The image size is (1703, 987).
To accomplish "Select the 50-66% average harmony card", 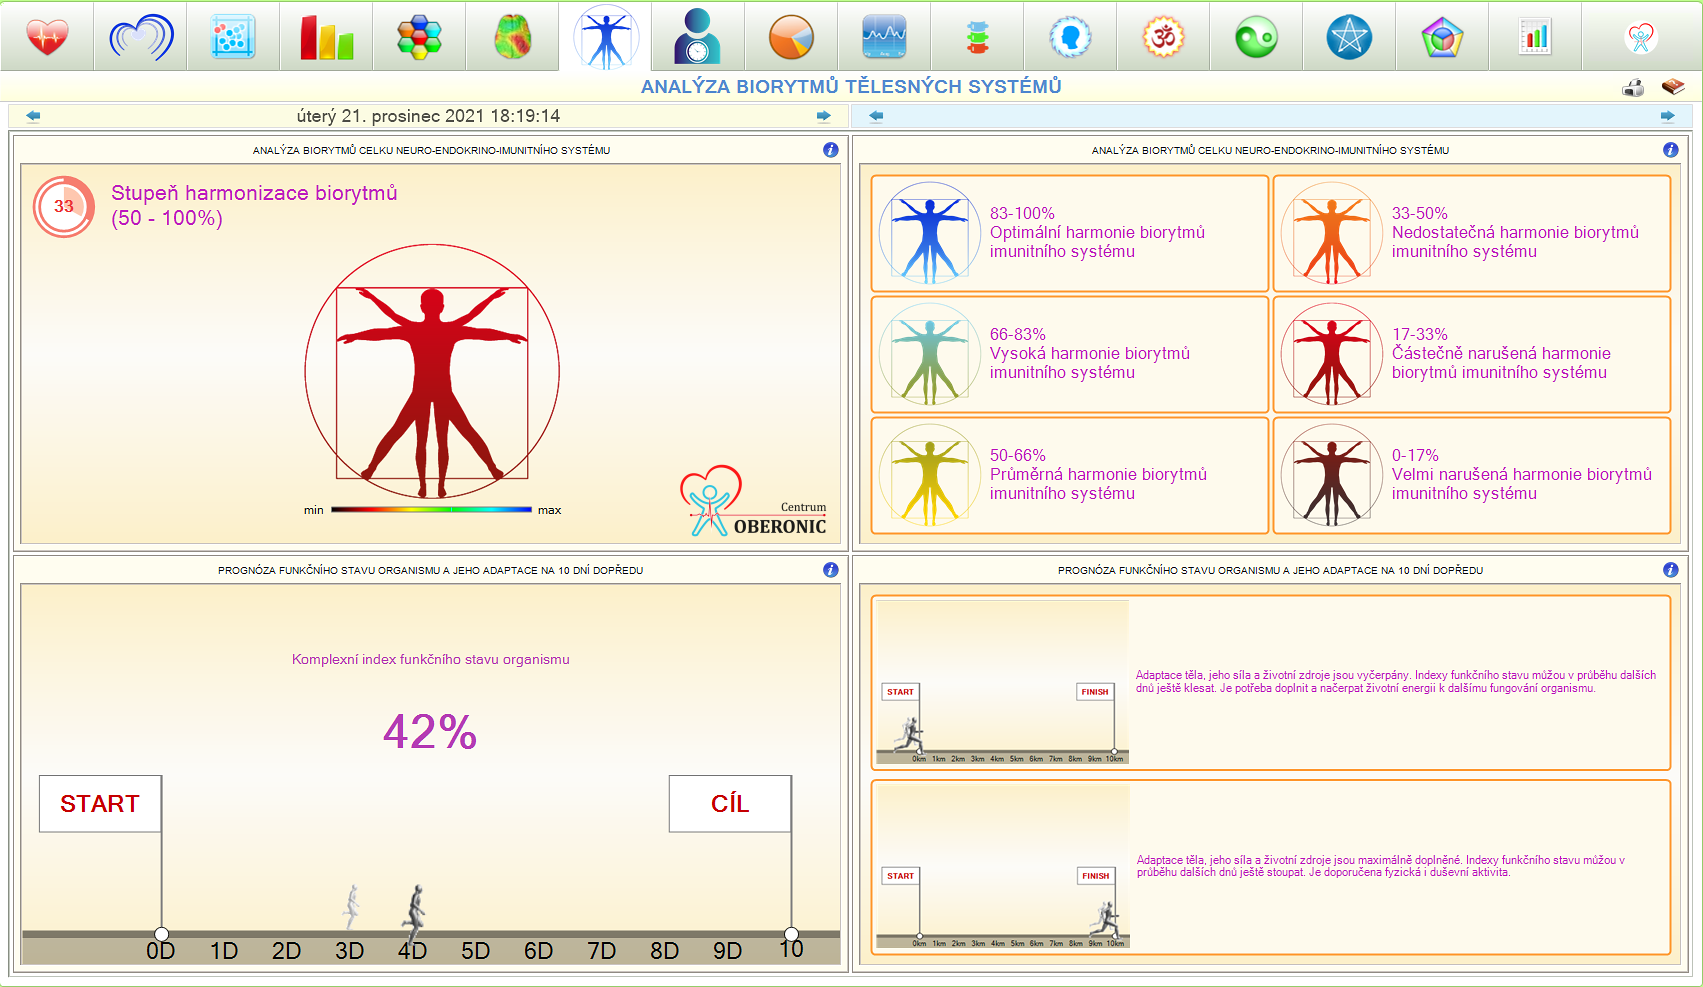I will click(x=1070, y=475).
